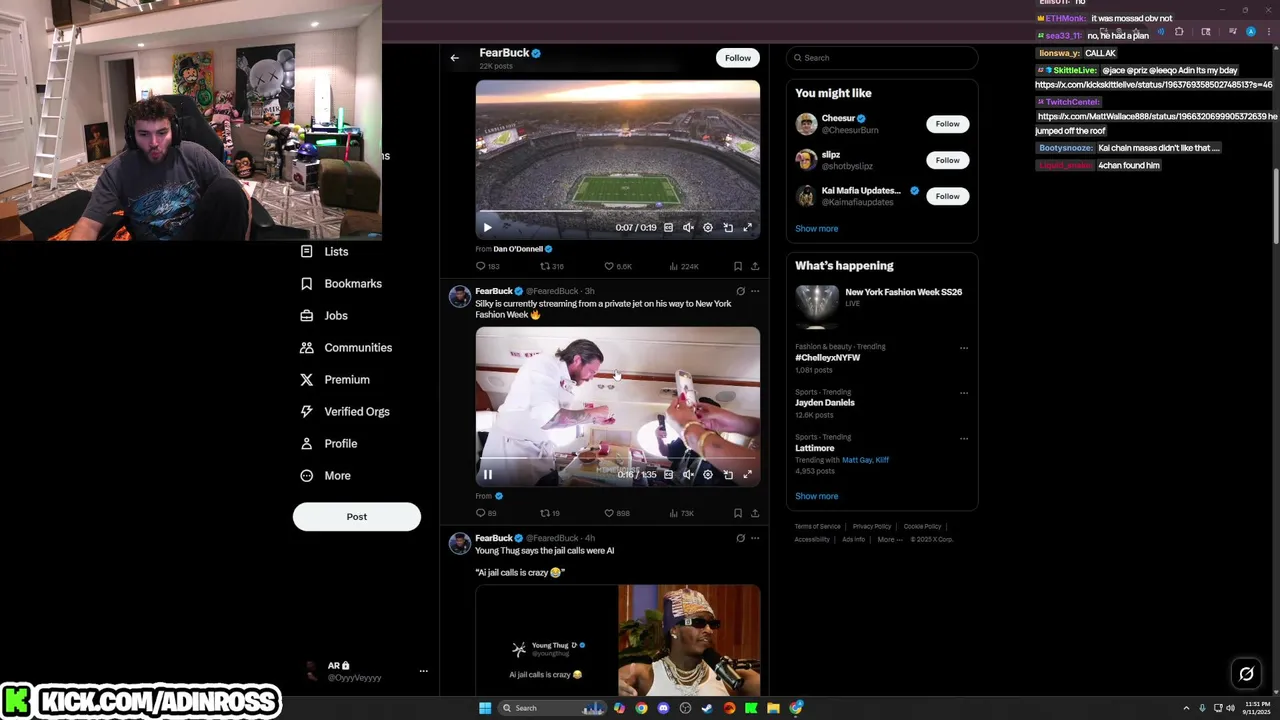
Task: Like the post with 6.6K likes
Action: click(618, 267)
